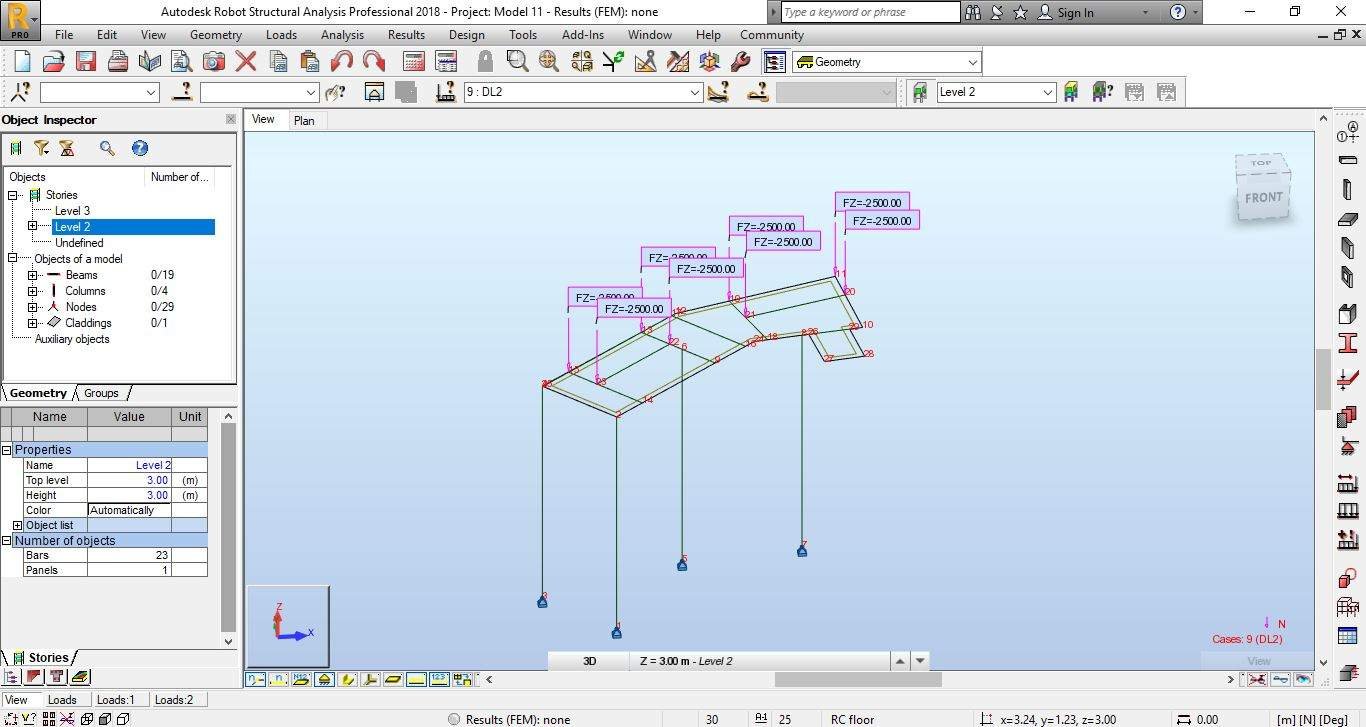Click the Screen Capture camera icon
Image resolution: width=1366 pixels, height=727 pixels.
pyautogui.click(x=213, y=62)
